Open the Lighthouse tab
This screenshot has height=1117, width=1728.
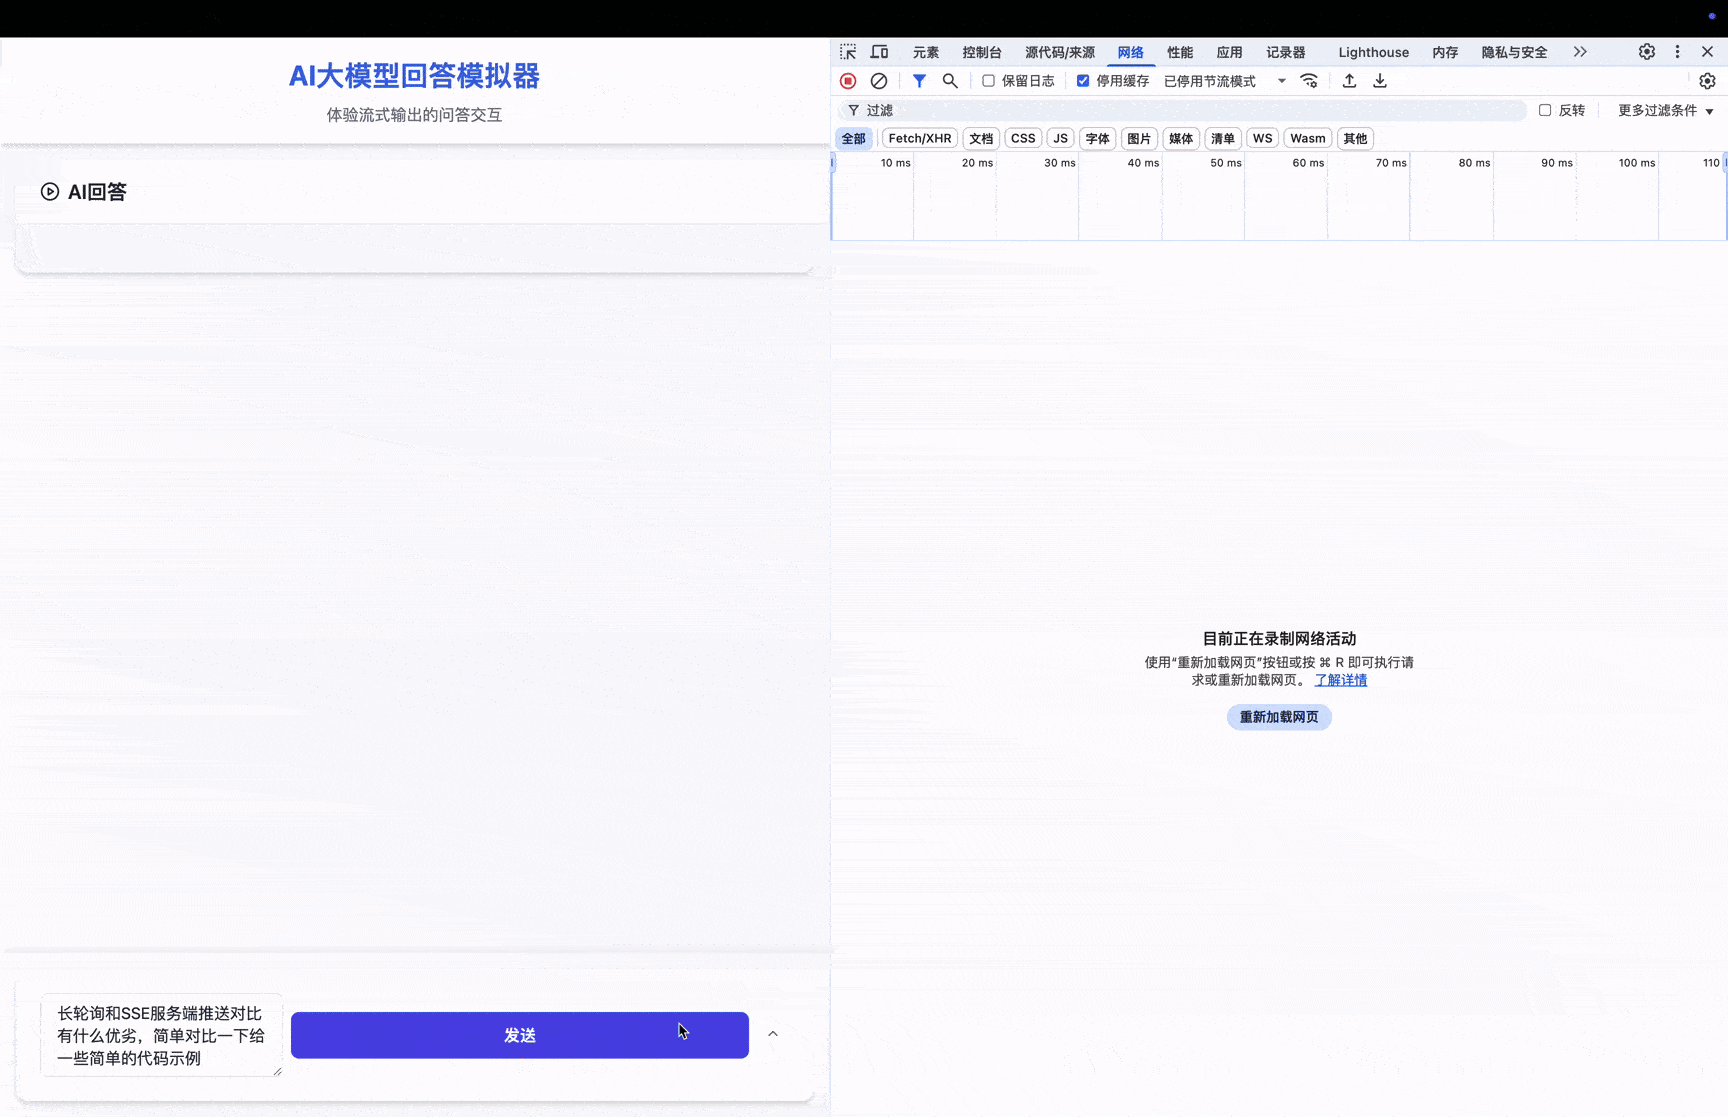coord(1374,52)
